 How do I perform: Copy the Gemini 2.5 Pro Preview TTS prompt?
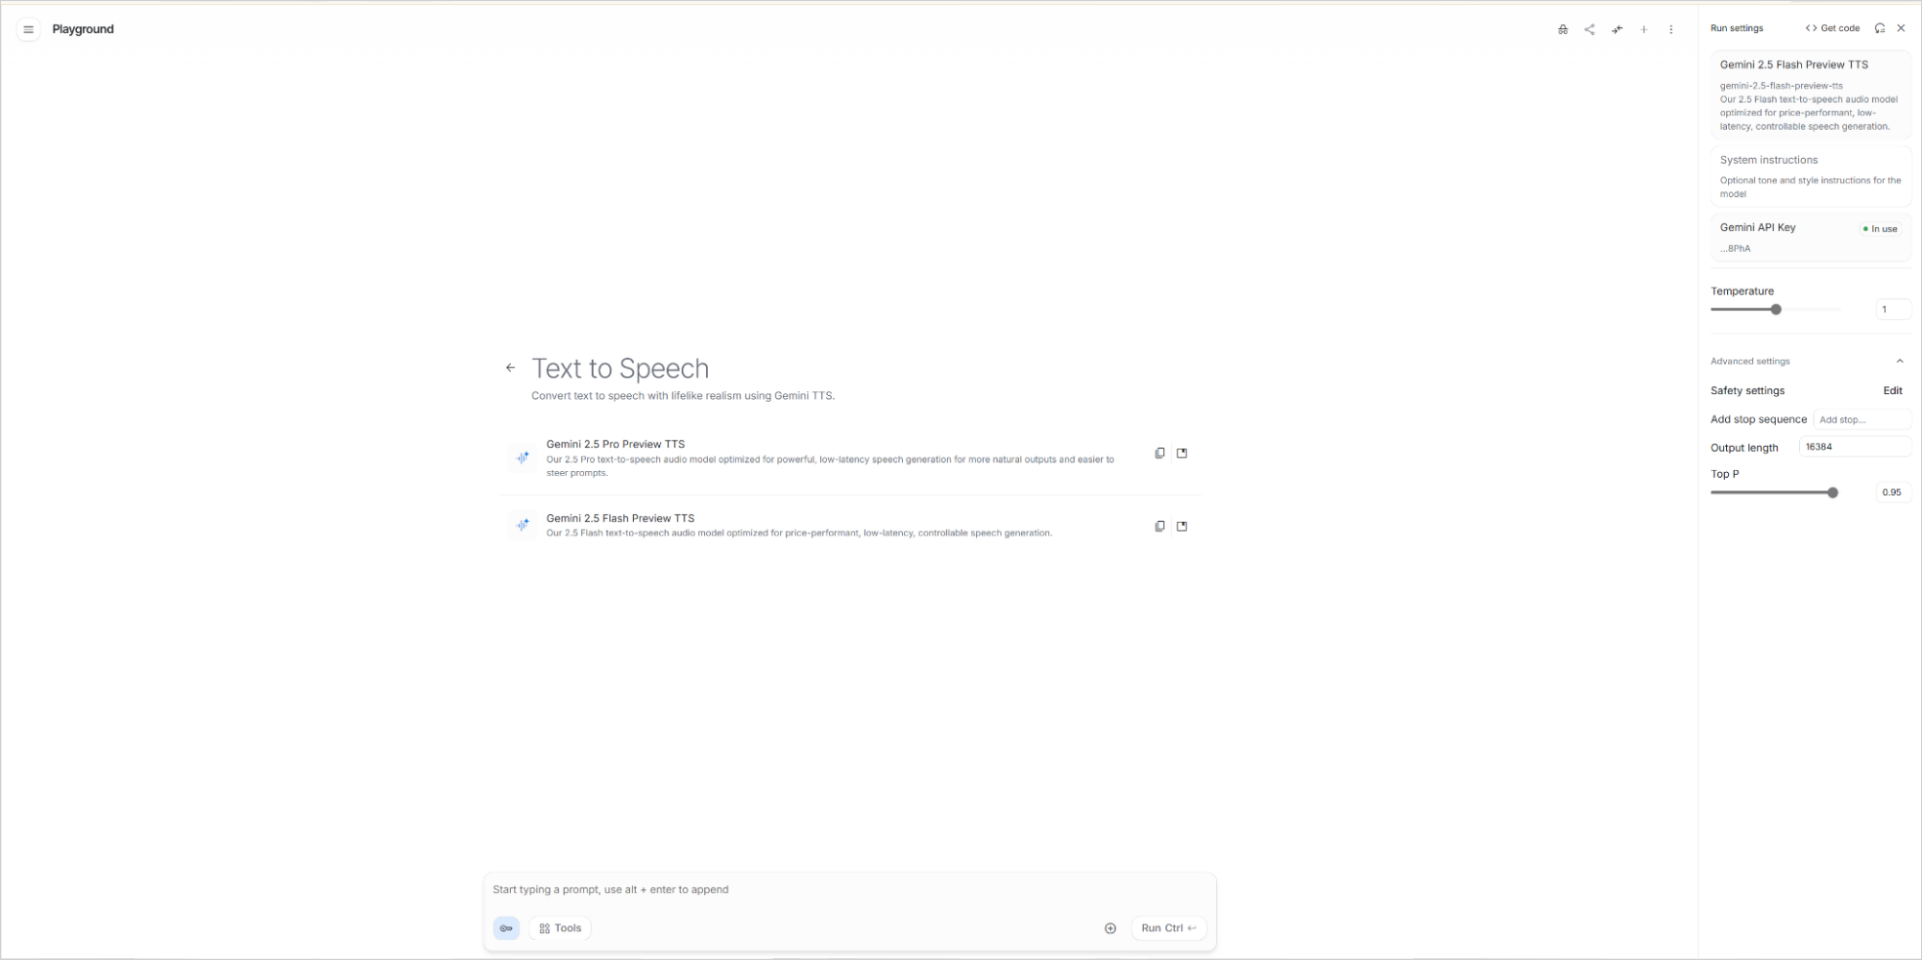pyautogui.click(x=1159, y=453)
